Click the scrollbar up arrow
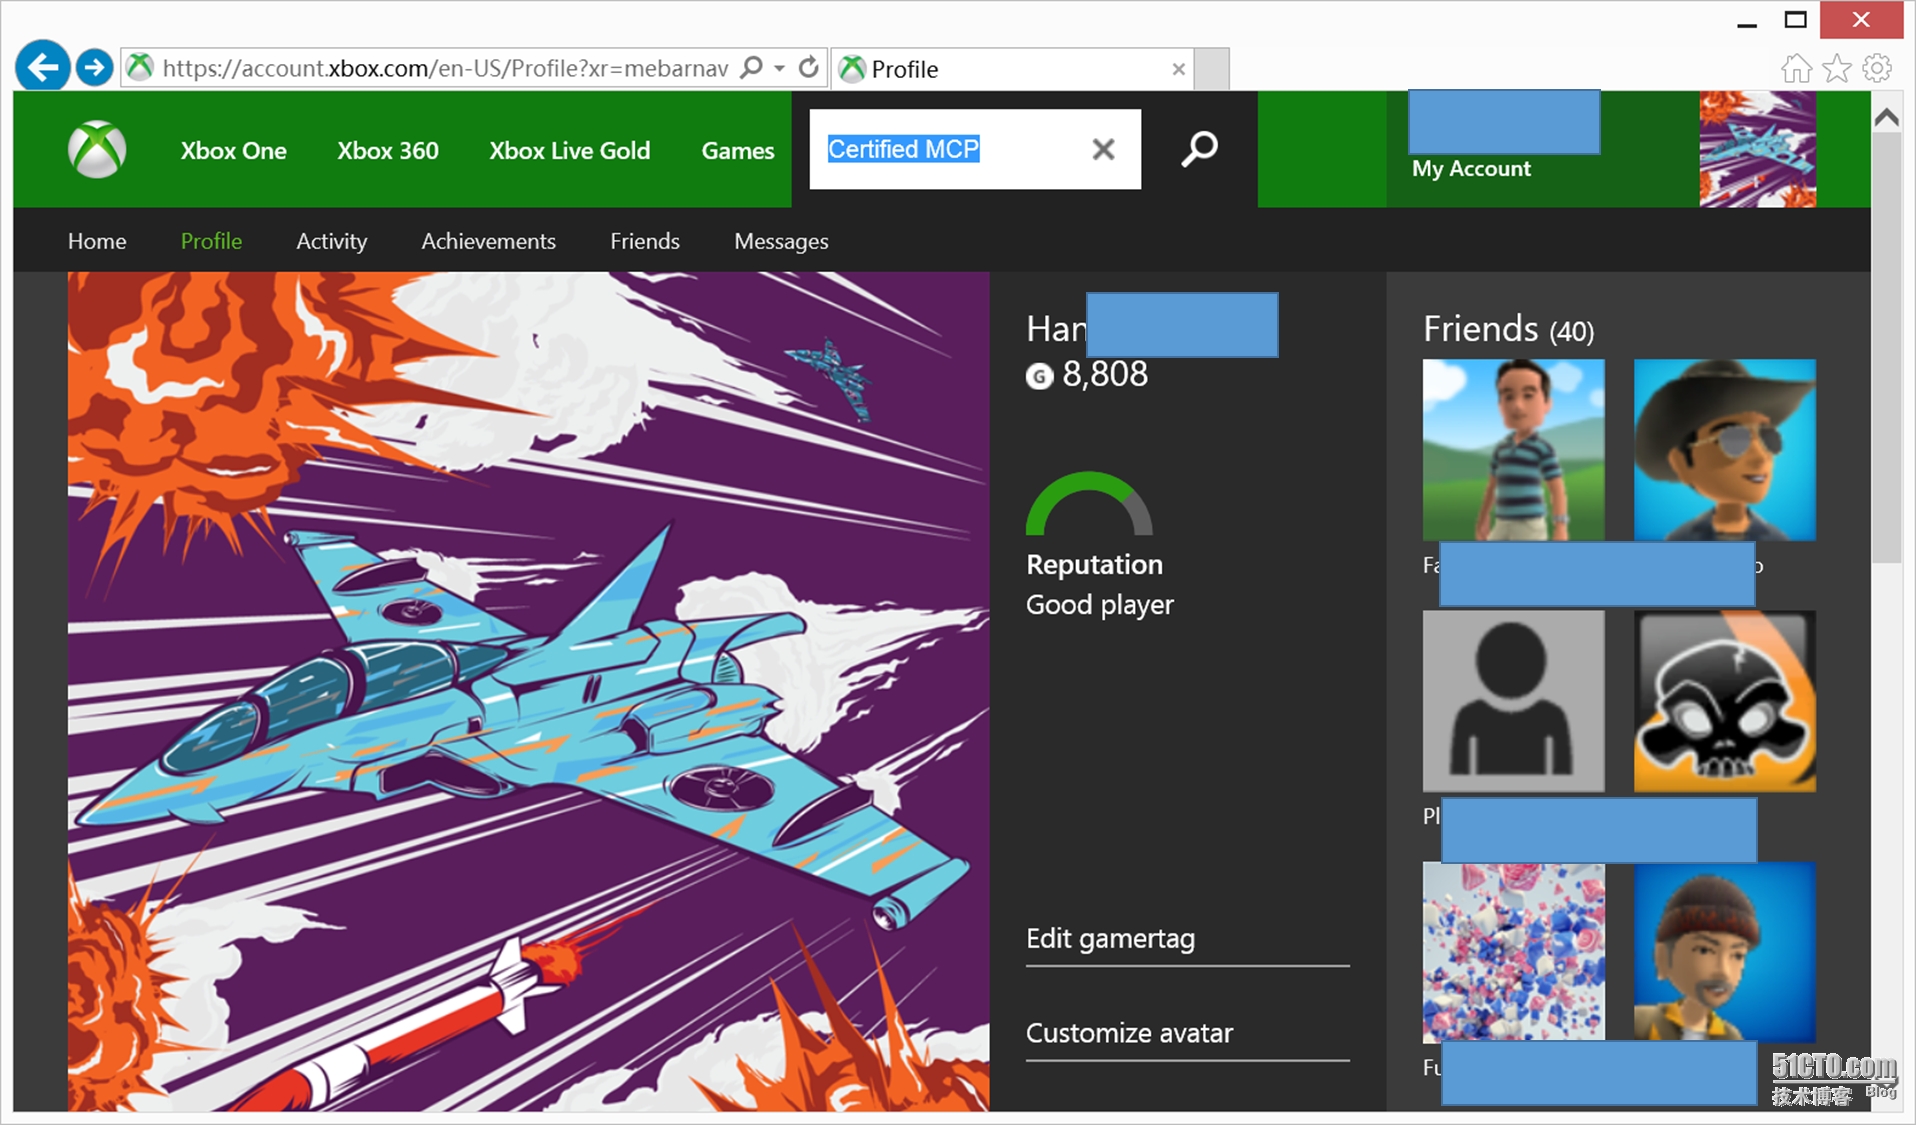Screen dimensions: 1916x1125 (1887, 117)
